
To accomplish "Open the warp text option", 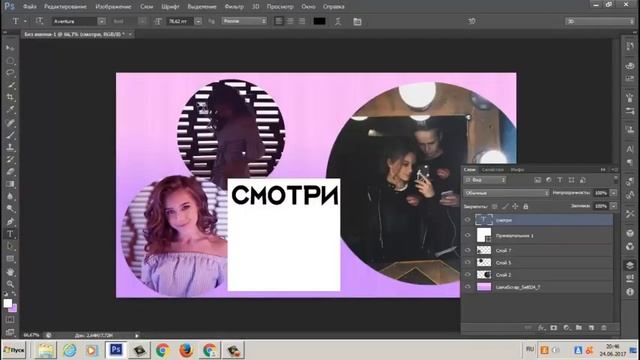I will pos(338,21).
